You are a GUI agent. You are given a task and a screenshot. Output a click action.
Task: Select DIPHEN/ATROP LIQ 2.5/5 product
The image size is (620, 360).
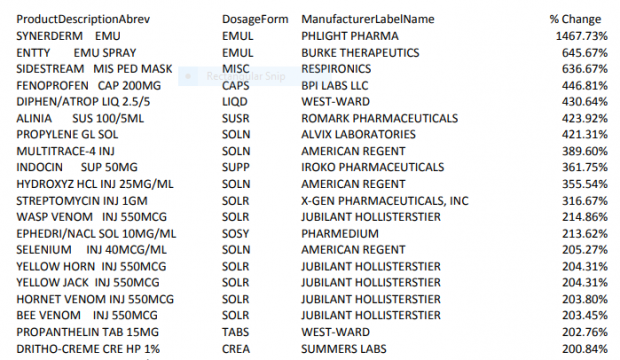coord(83,102)
